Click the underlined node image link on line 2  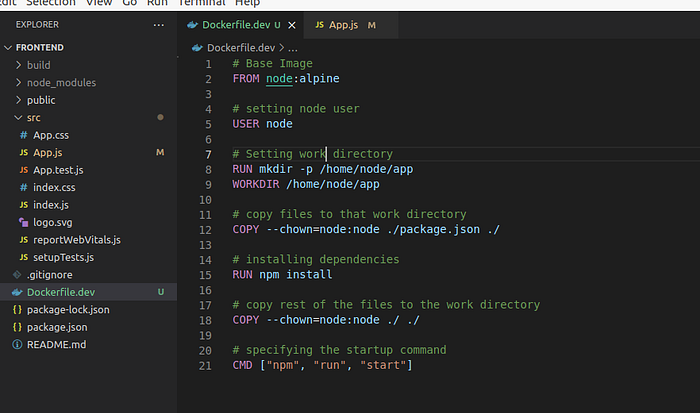[x=279, y=79]
